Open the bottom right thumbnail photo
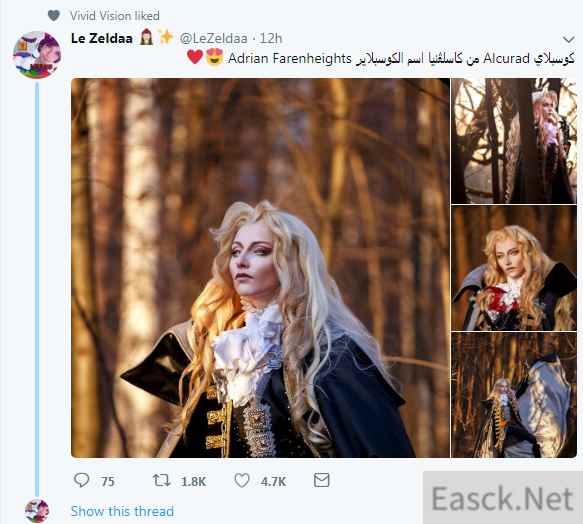Screen dimensions: 583x524 (514, 395)
